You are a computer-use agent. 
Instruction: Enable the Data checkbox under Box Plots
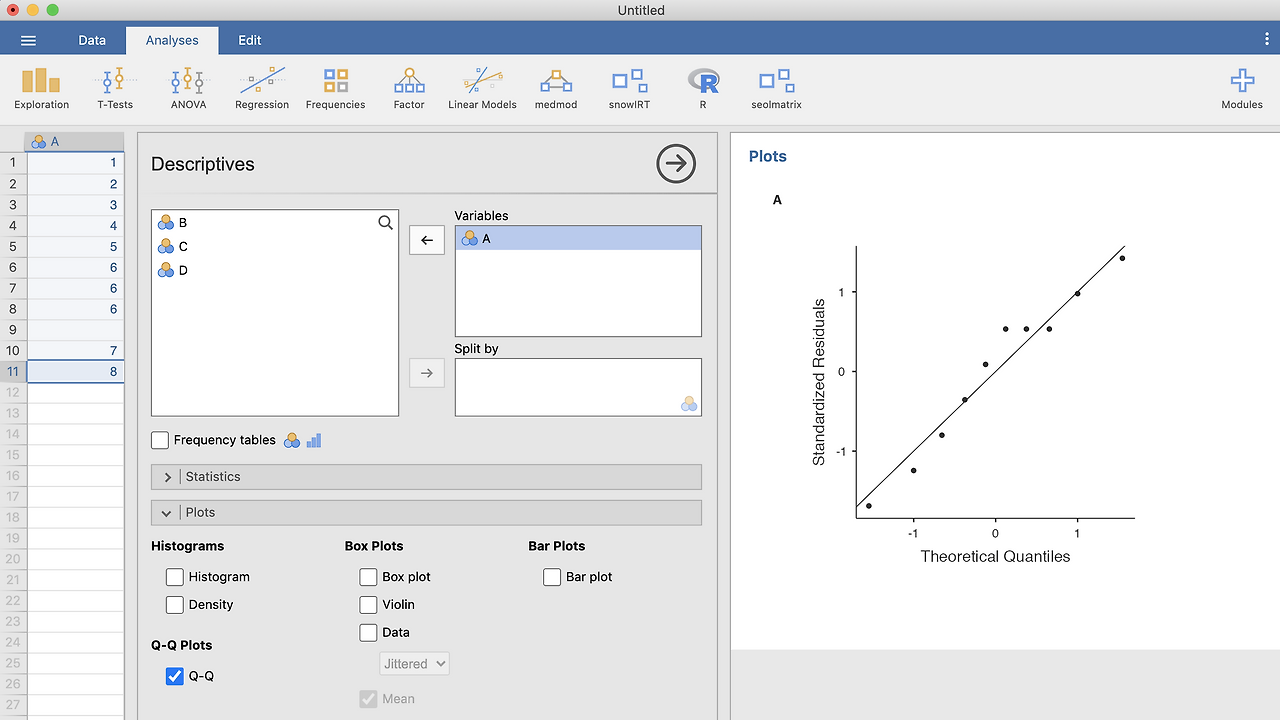tap(368, 633)
